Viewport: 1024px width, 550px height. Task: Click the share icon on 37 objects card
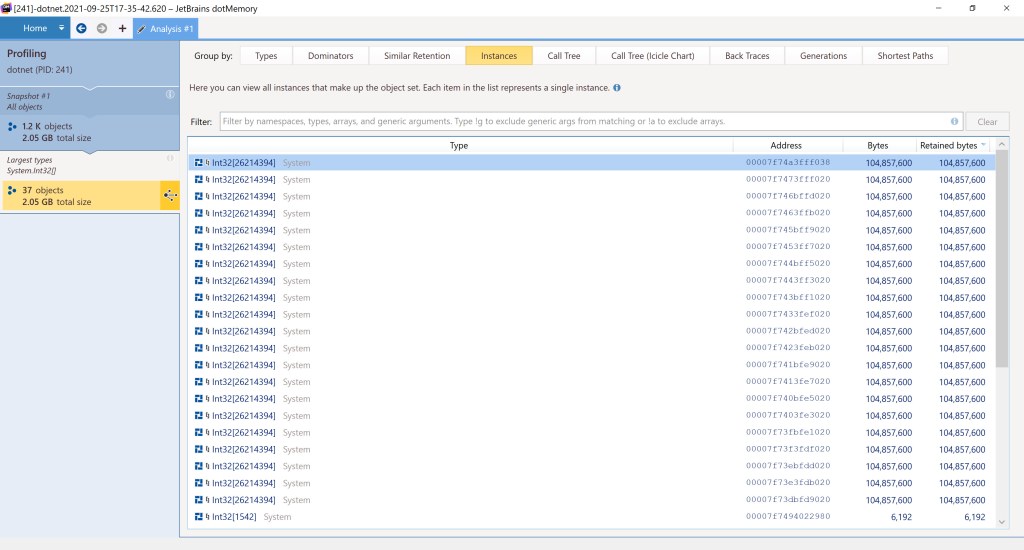click(169, 195)
